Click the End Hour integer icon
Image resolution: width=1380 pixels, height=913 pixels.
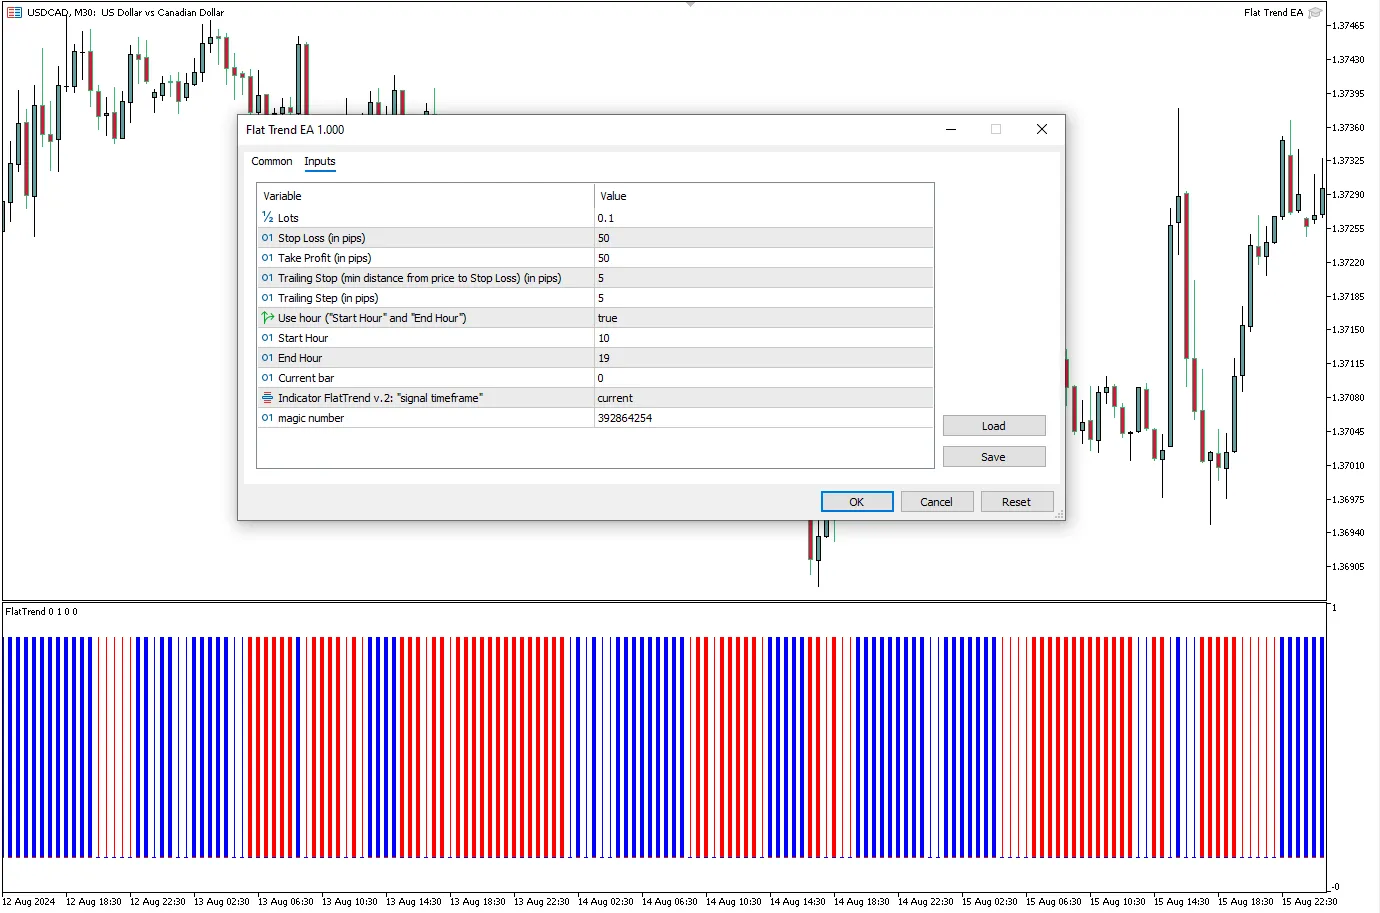point(267,358)
